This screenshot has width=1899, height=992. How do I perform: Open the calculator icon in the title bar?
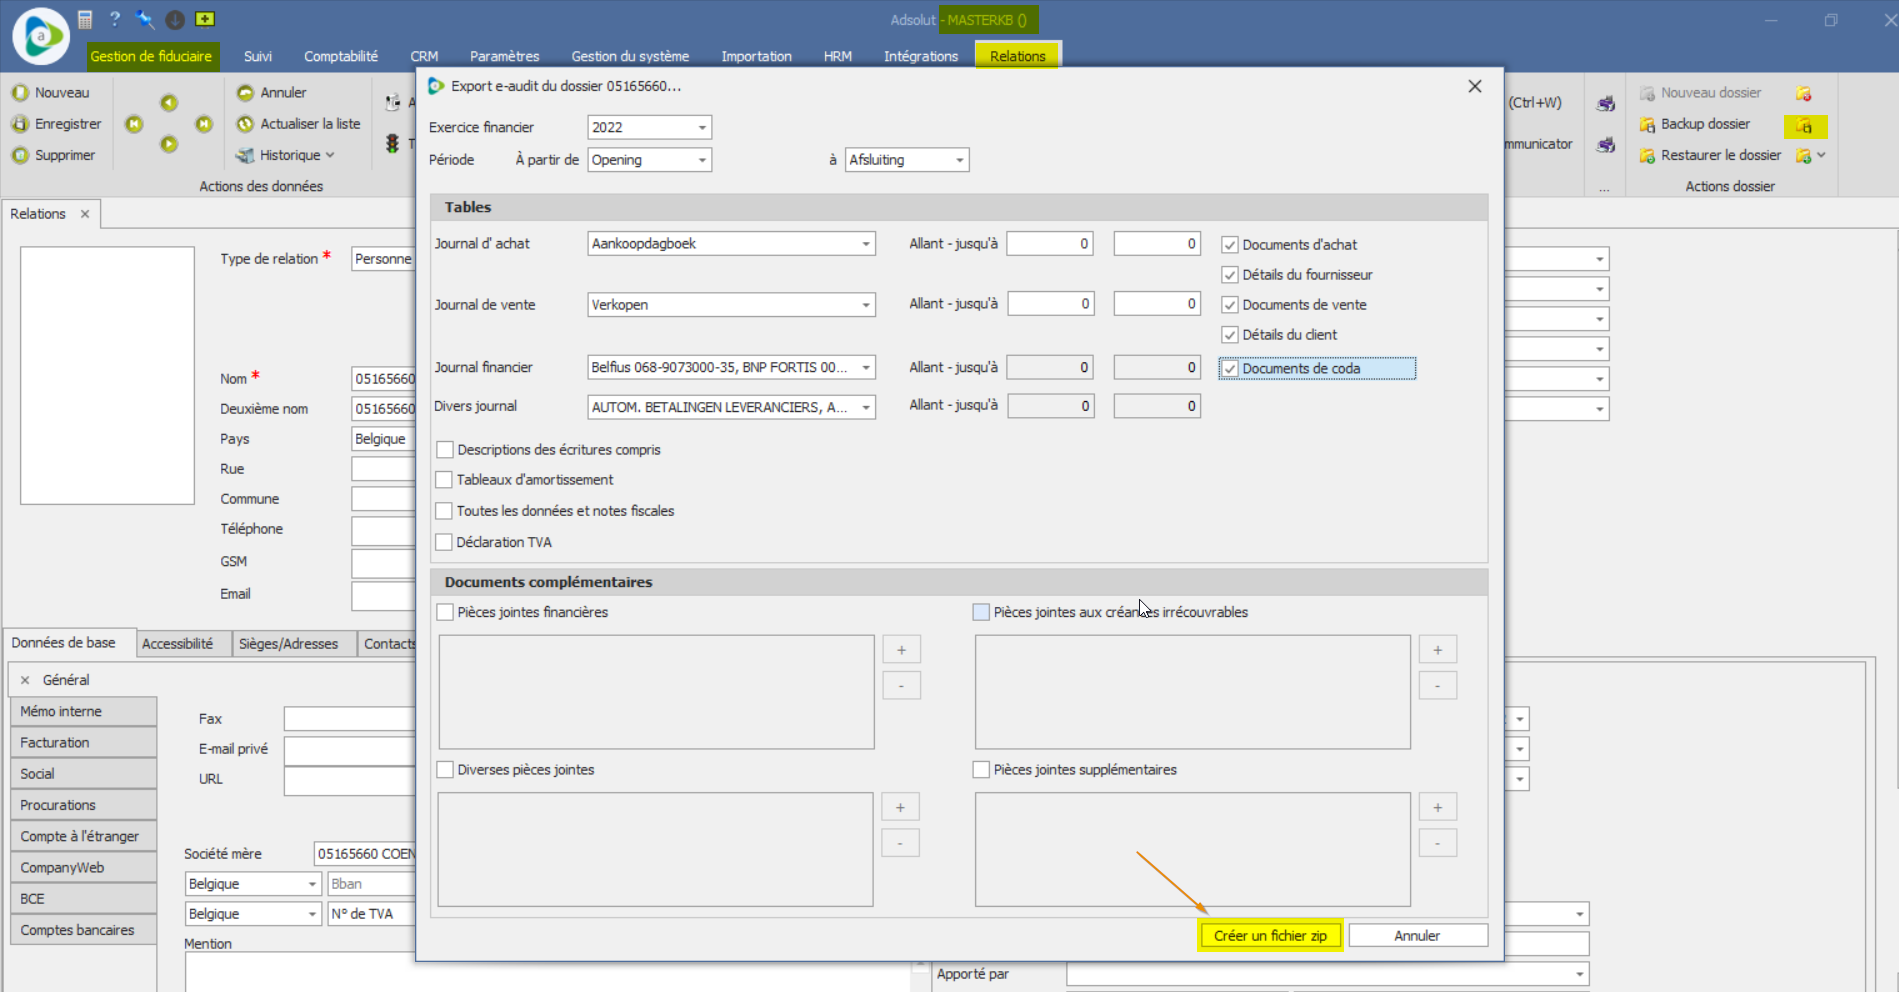coord(85,19)
